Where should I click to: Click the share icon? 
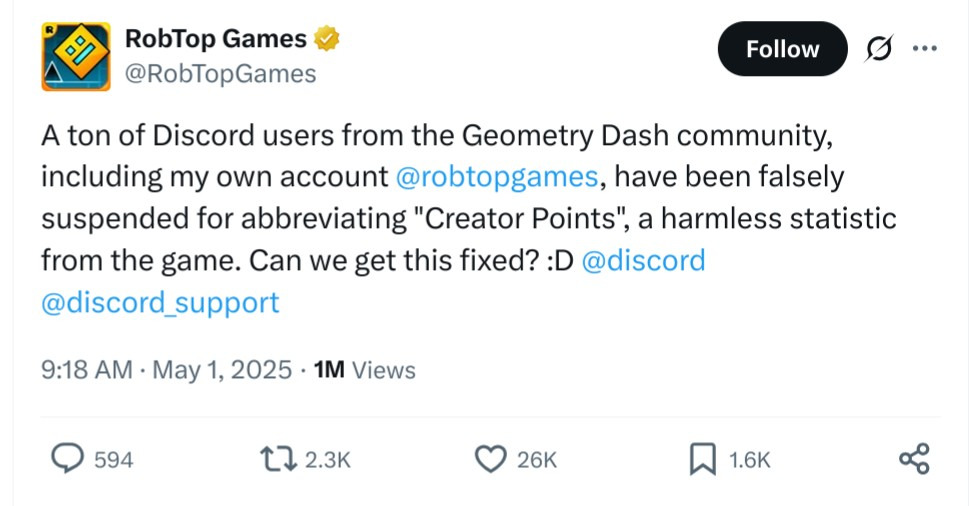914,459
